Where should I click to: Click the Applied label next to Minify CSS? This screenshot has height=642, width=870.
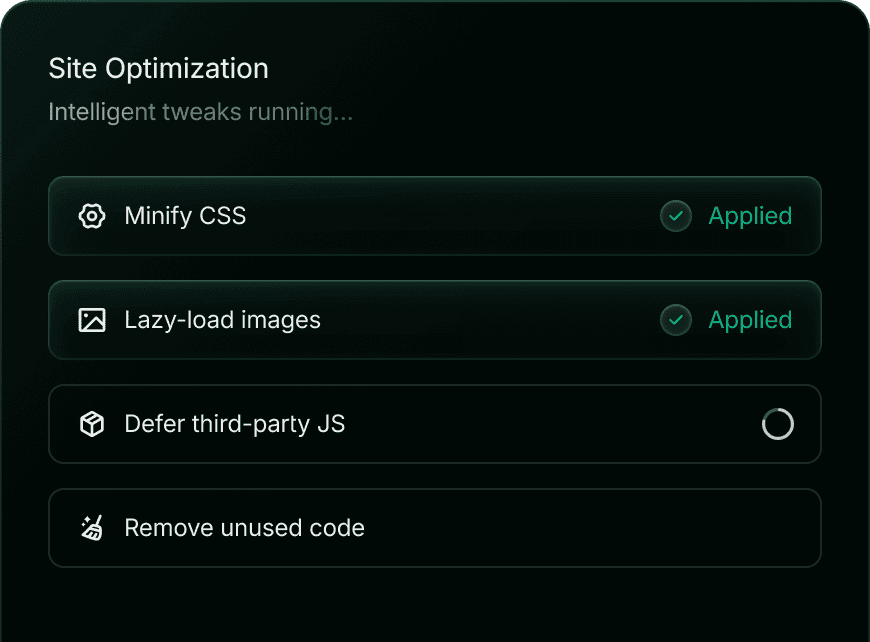tap(750, 216)
